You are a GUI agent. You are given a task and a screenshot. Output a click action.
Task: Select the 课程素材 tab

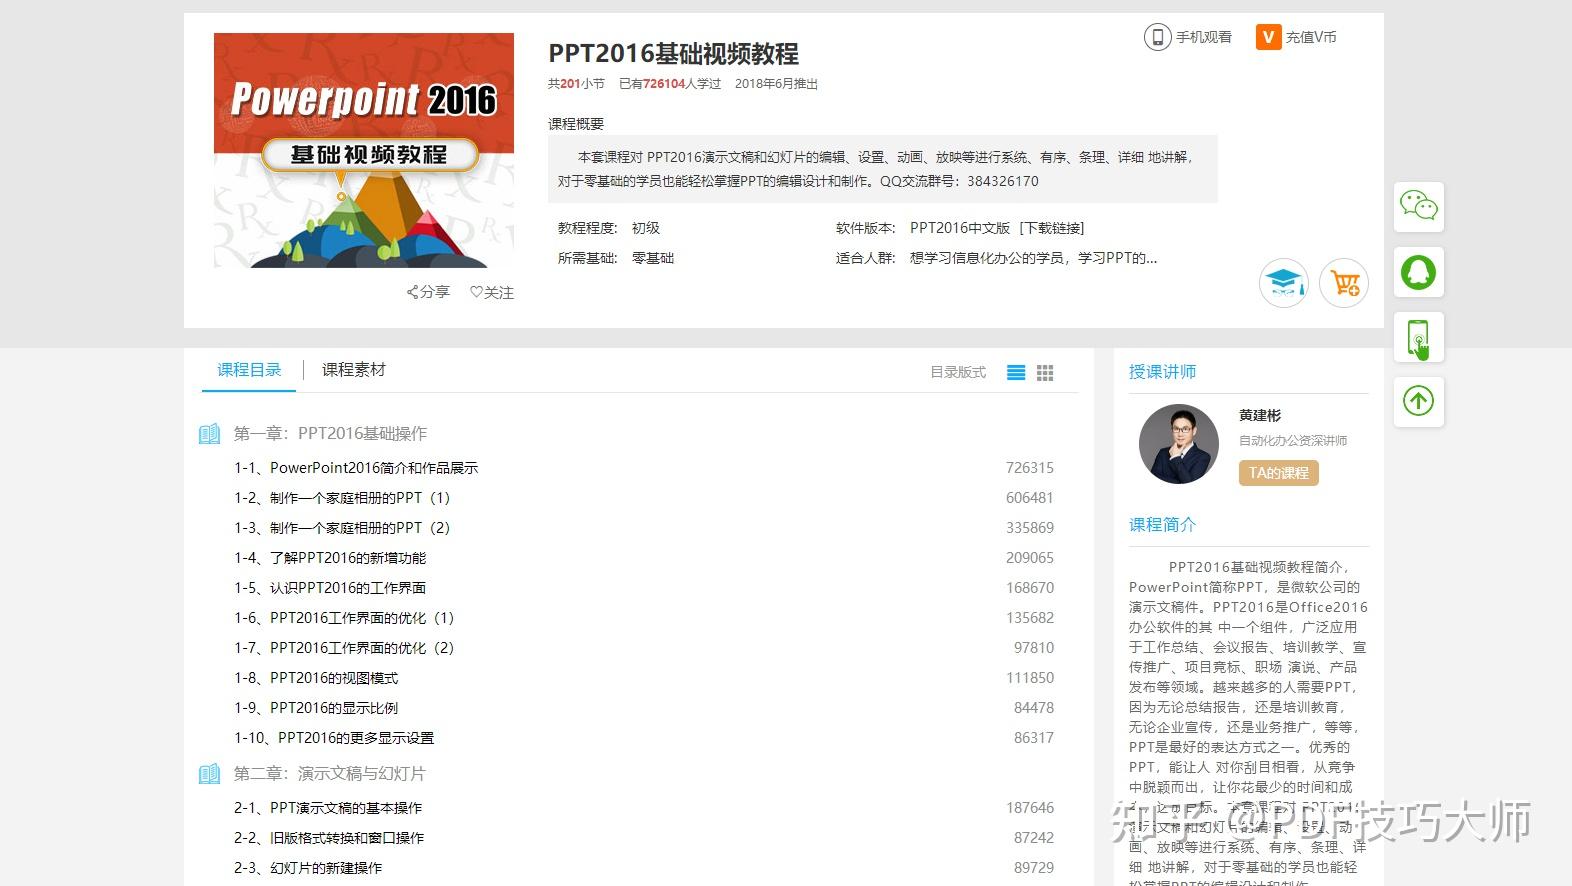(x=353, y=370)
